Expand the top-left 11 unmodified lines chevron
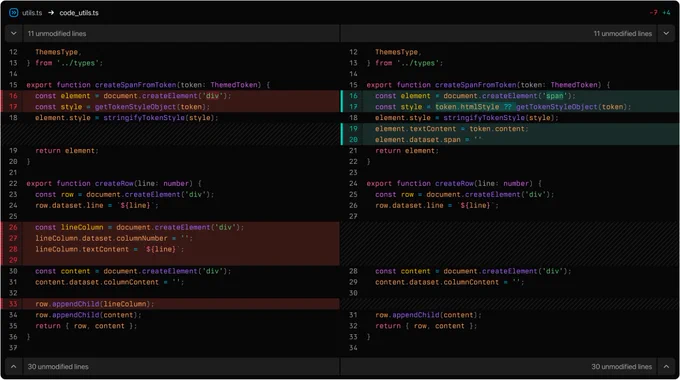Screen dimensions: 680x380 [13, 33]
